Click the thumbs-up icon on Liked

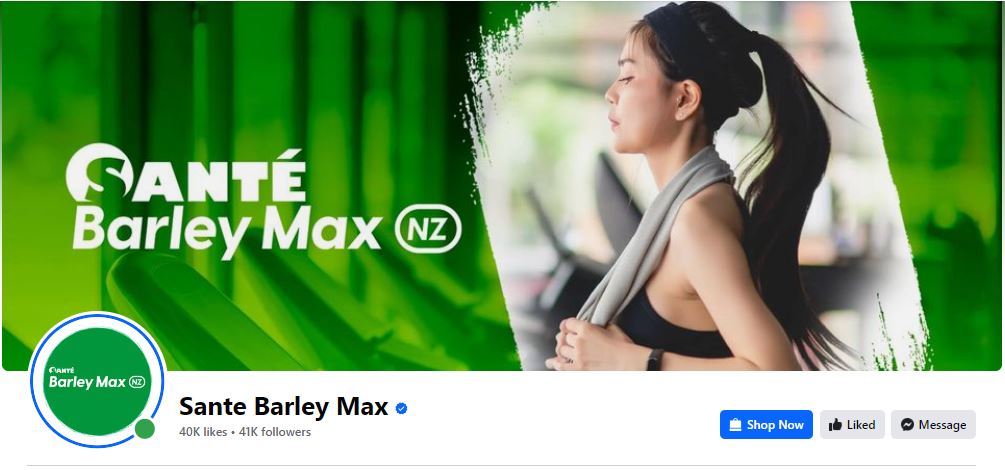[835, 424]
